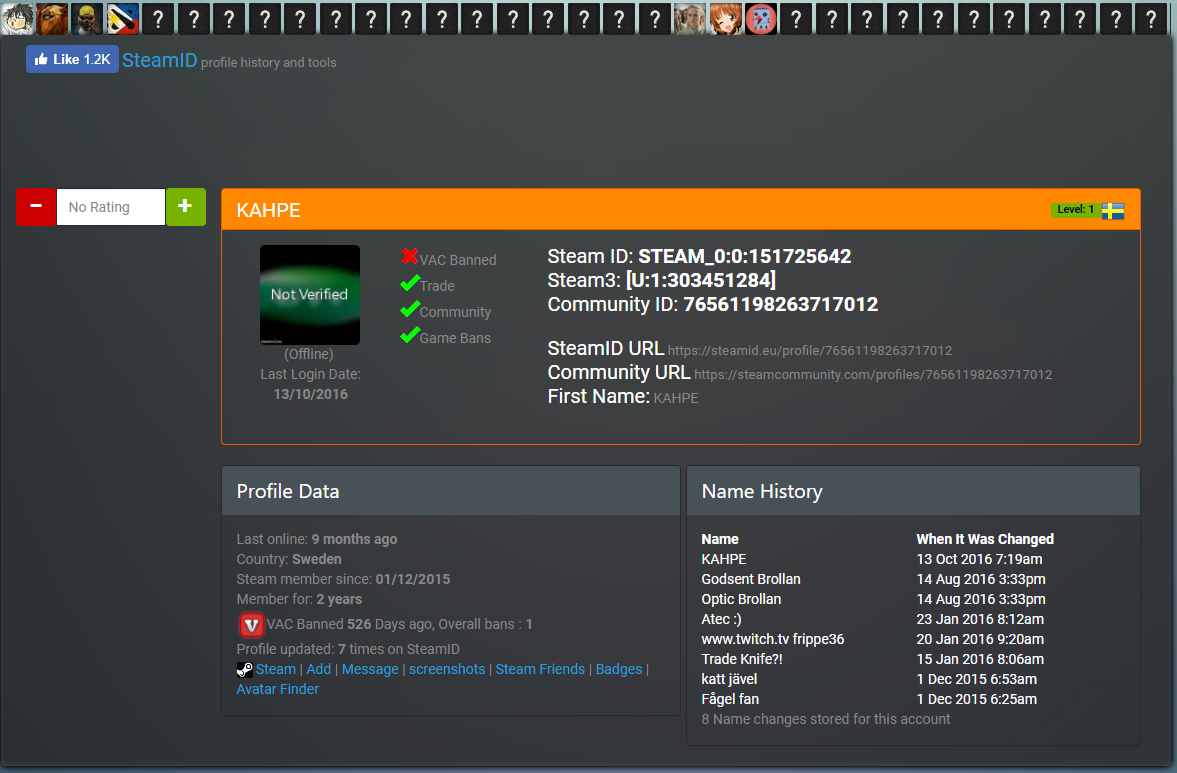
Task: Open the Badges link
Action: 619,669
